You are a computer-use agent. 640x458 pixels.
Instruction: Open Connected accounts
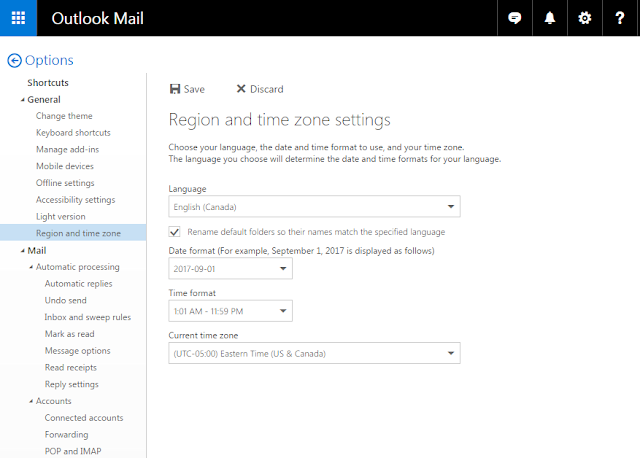click(84, 418)
